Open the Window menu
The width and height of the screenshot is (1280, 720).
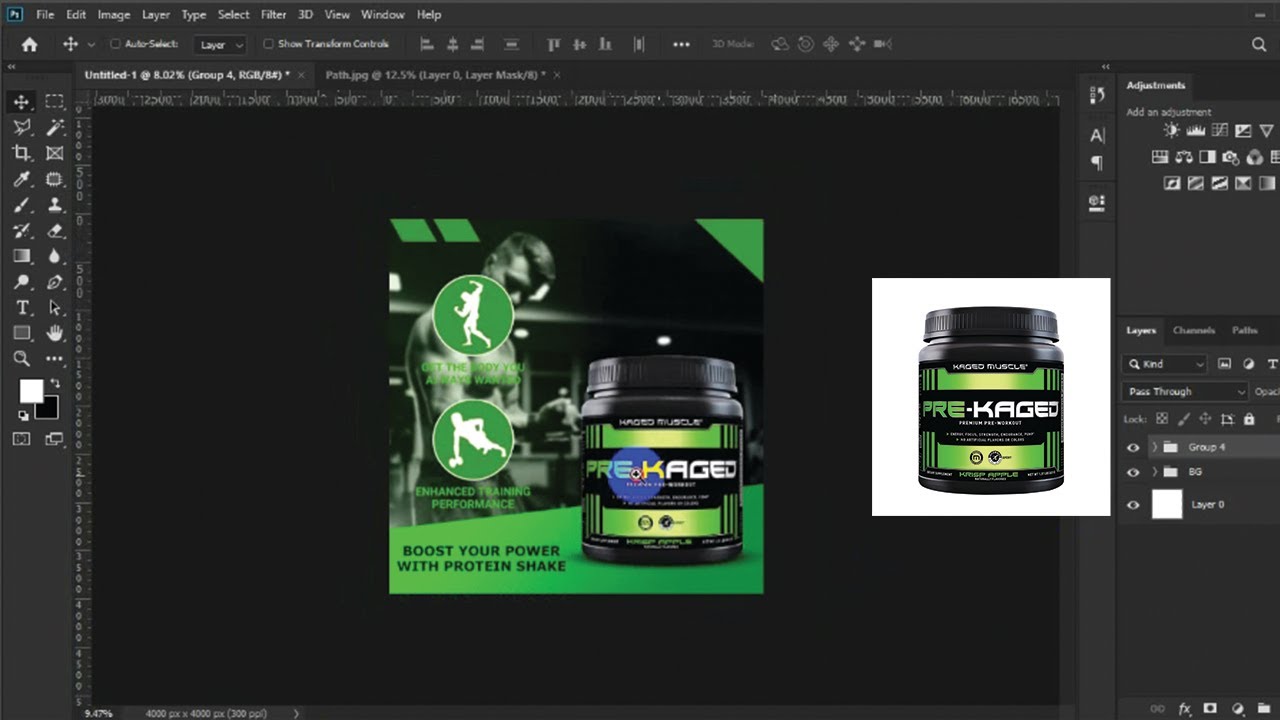click(382, 15)
